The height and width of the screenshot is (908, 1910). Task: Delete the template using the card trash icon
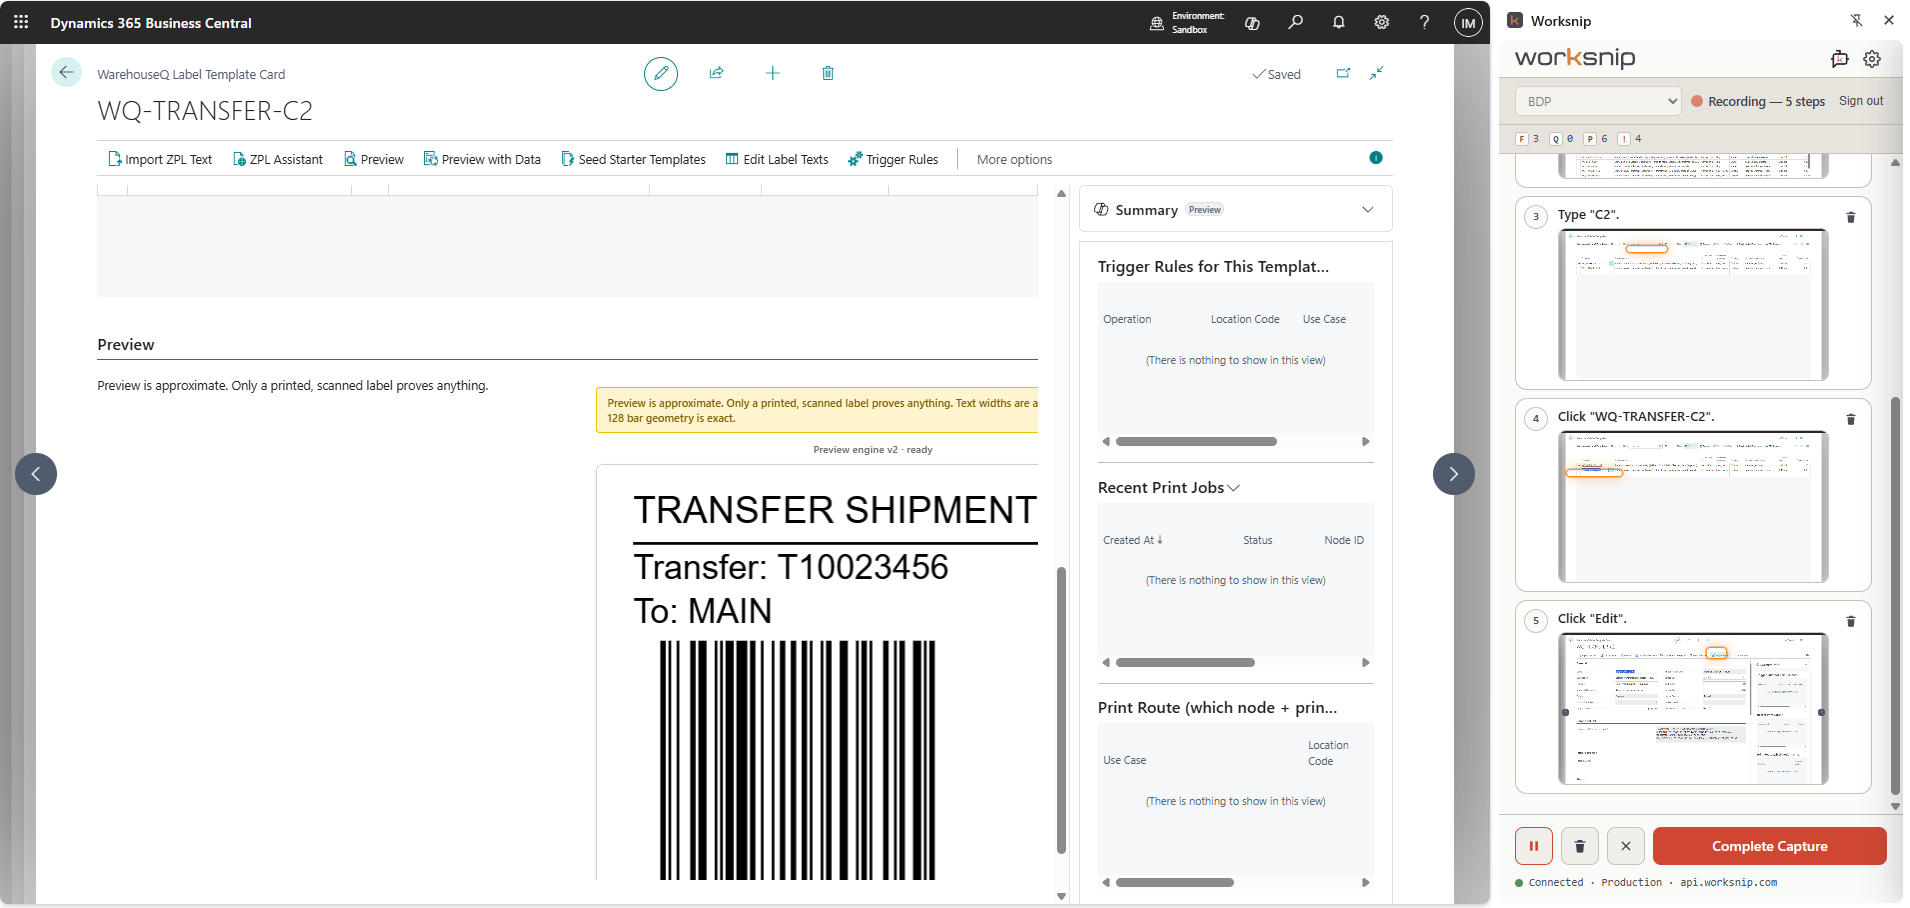tap(828, 73)
